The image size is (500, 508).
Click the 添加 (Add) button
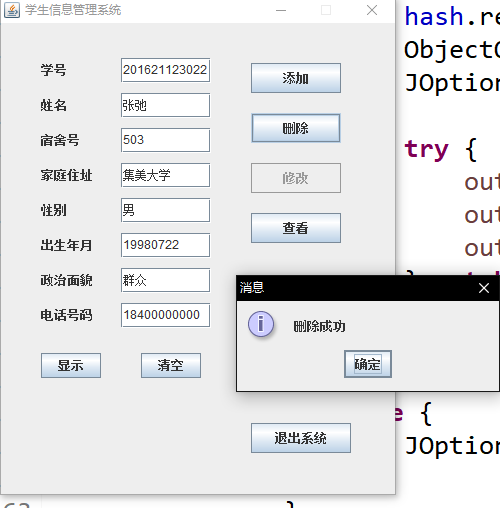(296, 78)
